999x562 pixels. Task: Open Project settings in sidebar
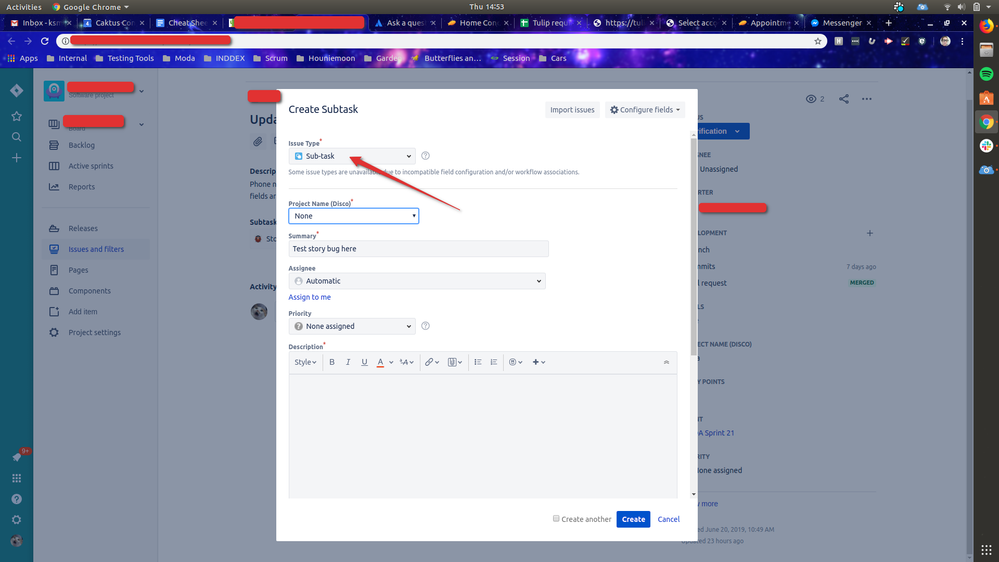point(94,332)
